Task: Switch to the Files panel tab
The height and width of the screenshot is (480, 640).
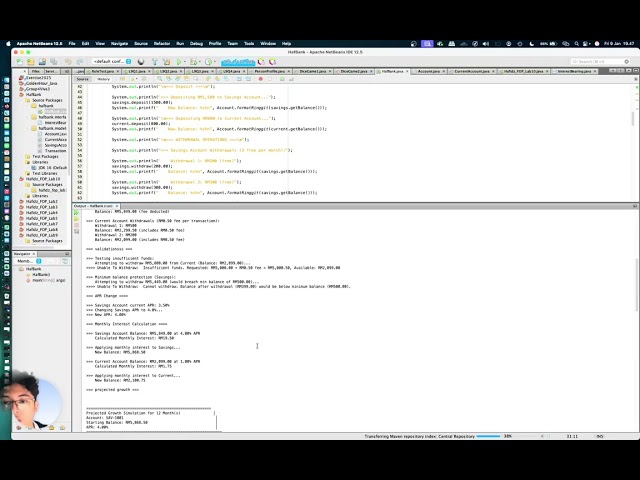Action: pyautogui.click(x=36, y=71)
